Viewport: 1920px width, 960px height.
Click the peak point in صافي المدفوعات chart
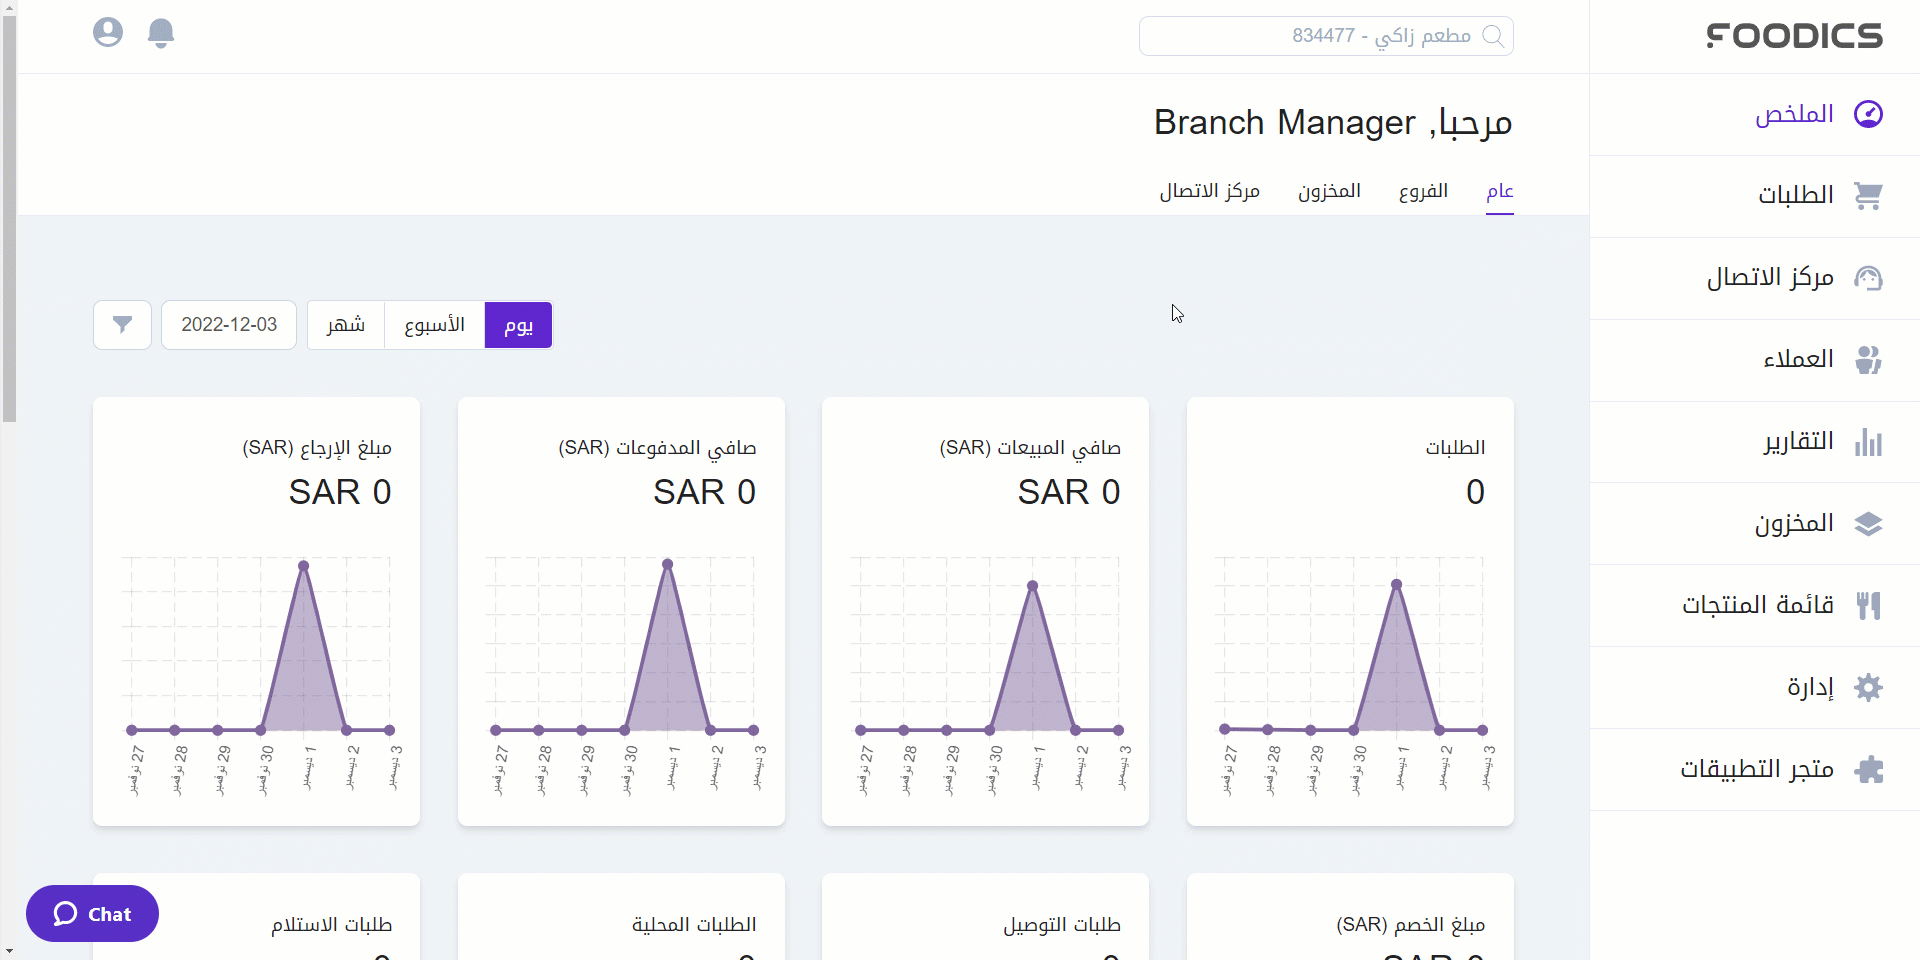(668, 564)
